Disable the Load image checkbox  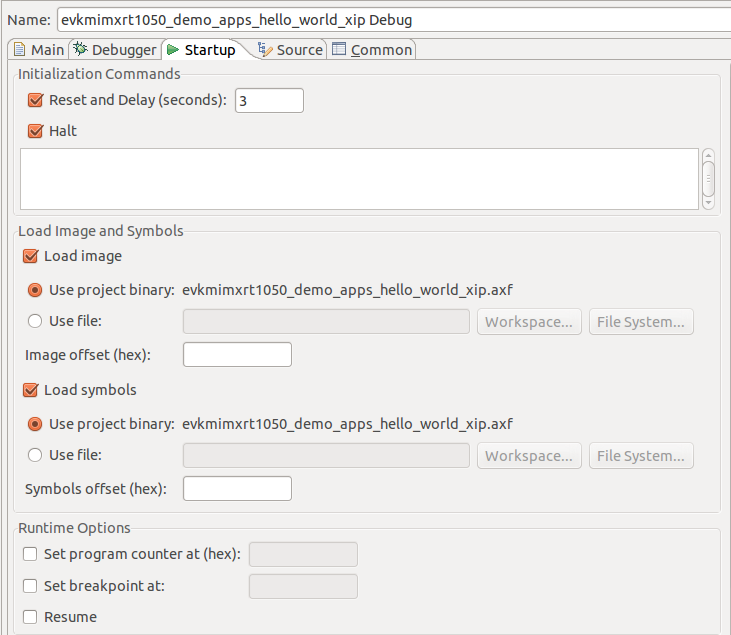(x=30, y=256)
